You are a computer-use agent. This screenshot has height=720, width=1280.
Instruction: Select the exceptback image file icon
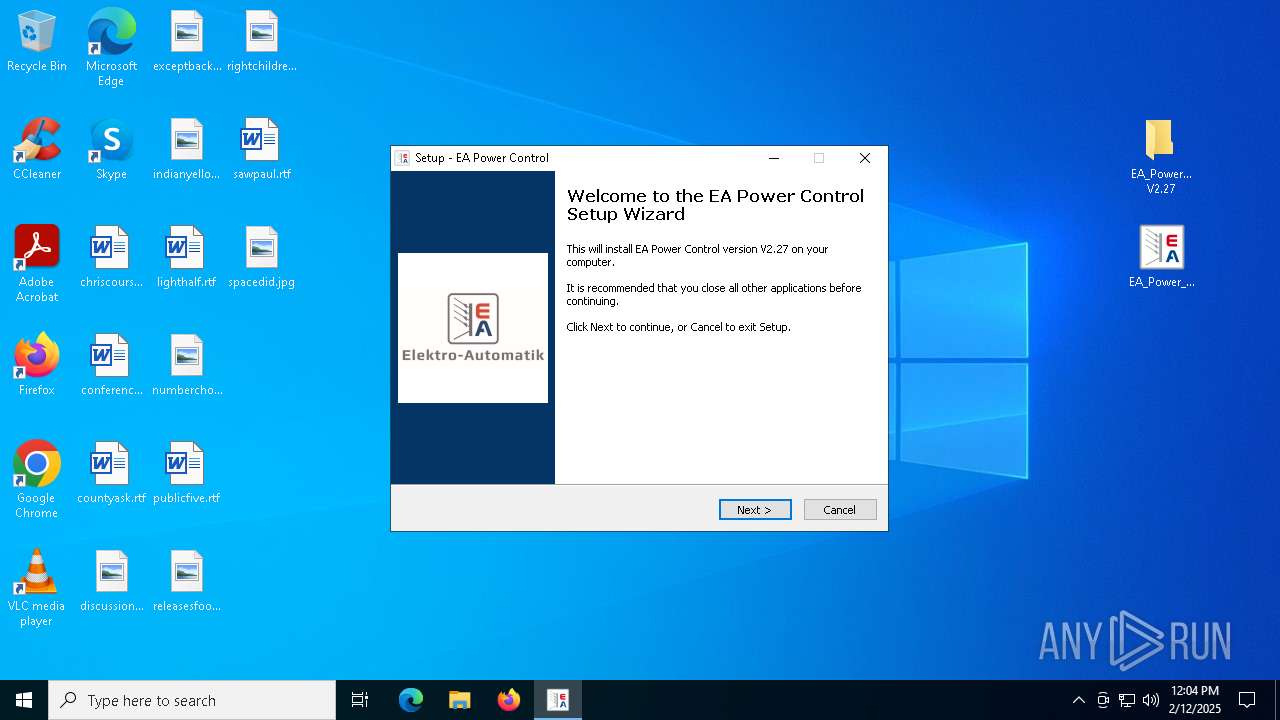click(x=187, y=42)
